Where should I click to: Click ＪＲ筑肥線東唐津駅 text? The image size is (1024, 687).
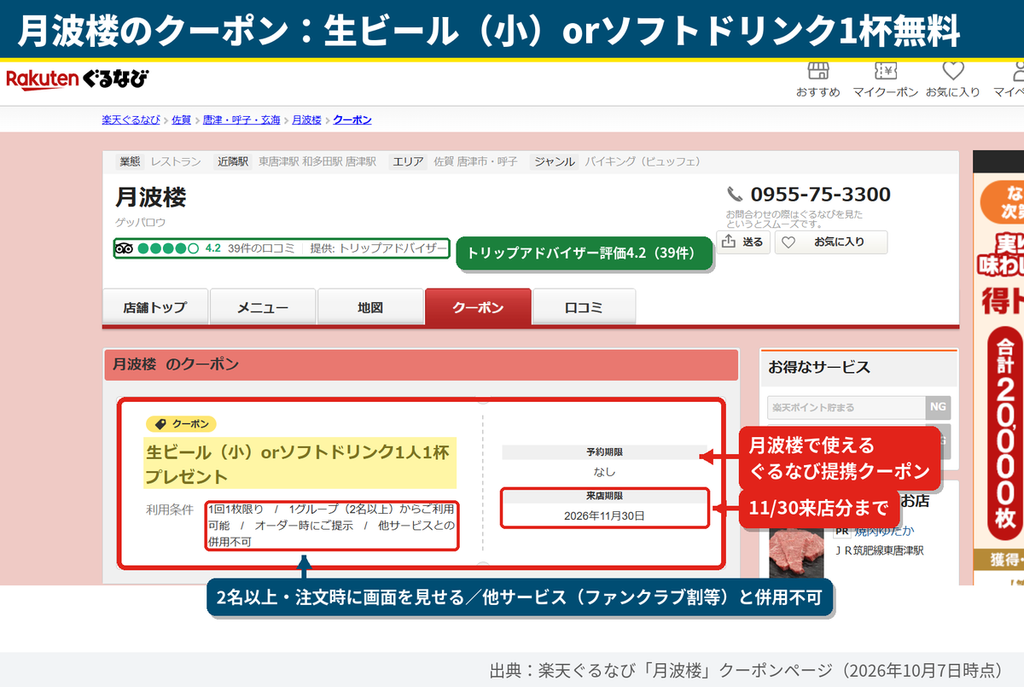(x=880, y=551)
